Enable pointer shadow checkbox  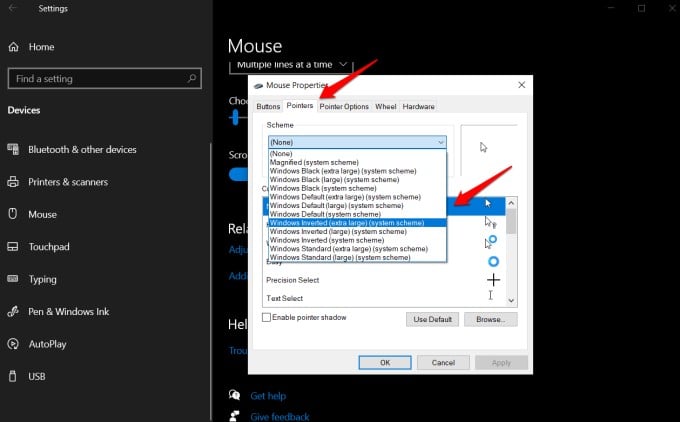coord(267,317)
